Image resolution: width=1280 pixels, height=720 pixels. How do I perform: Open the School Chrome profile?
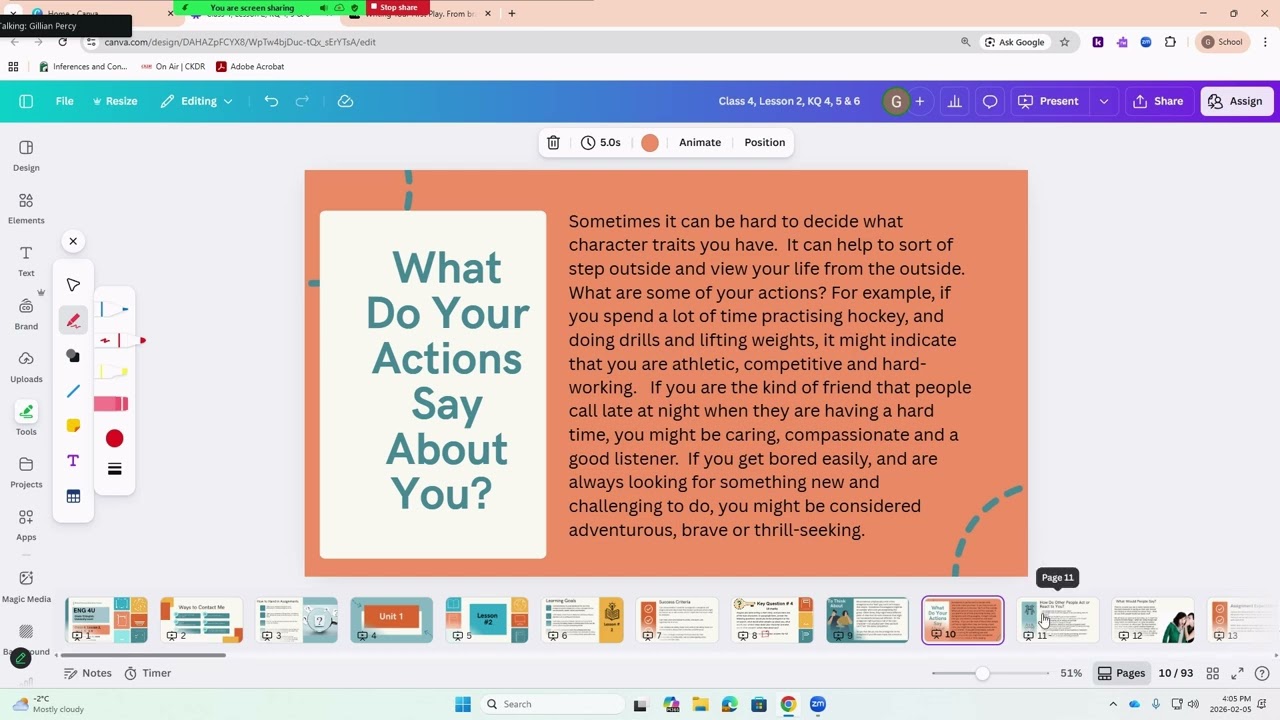pyautogui.click(x=1222, y=42)
